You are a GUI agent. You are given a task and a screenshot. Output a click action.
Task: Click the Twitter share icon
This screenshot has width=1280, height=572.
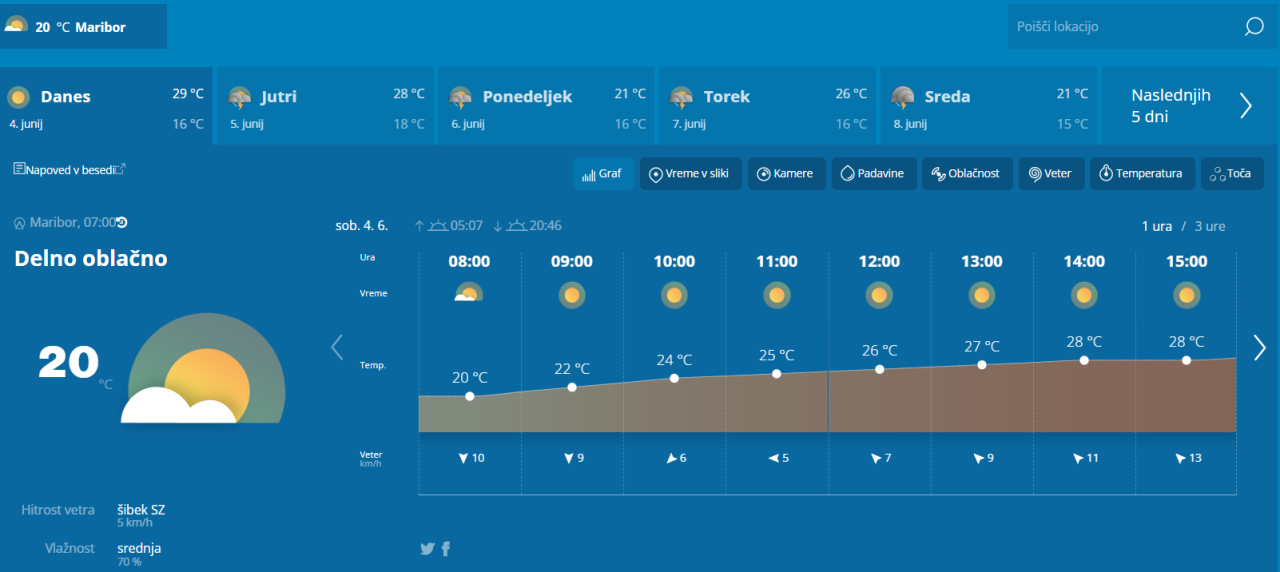(427, 548)
